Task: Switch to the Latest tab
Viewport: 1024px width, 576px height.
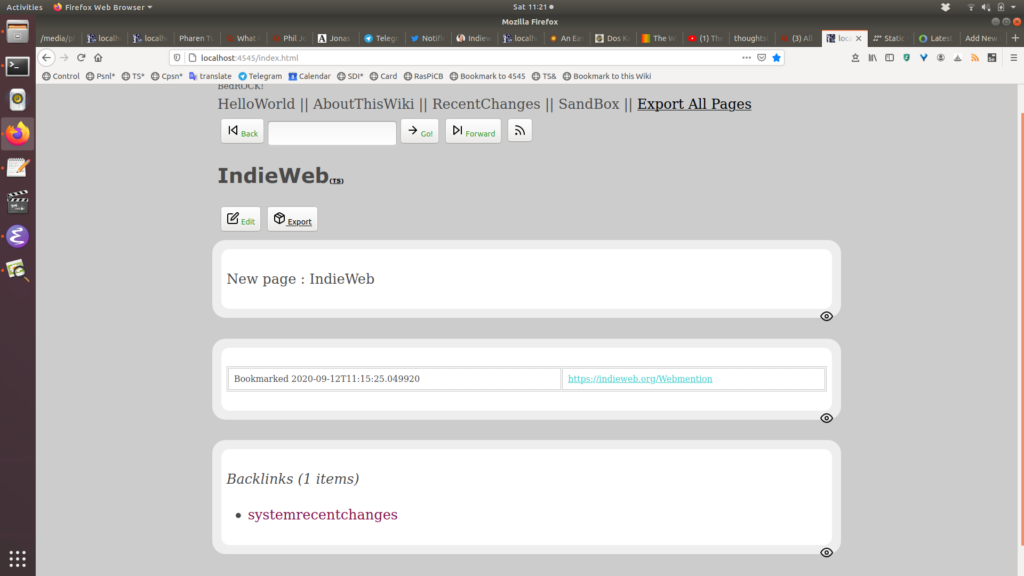Action: (x=935, y=38)
